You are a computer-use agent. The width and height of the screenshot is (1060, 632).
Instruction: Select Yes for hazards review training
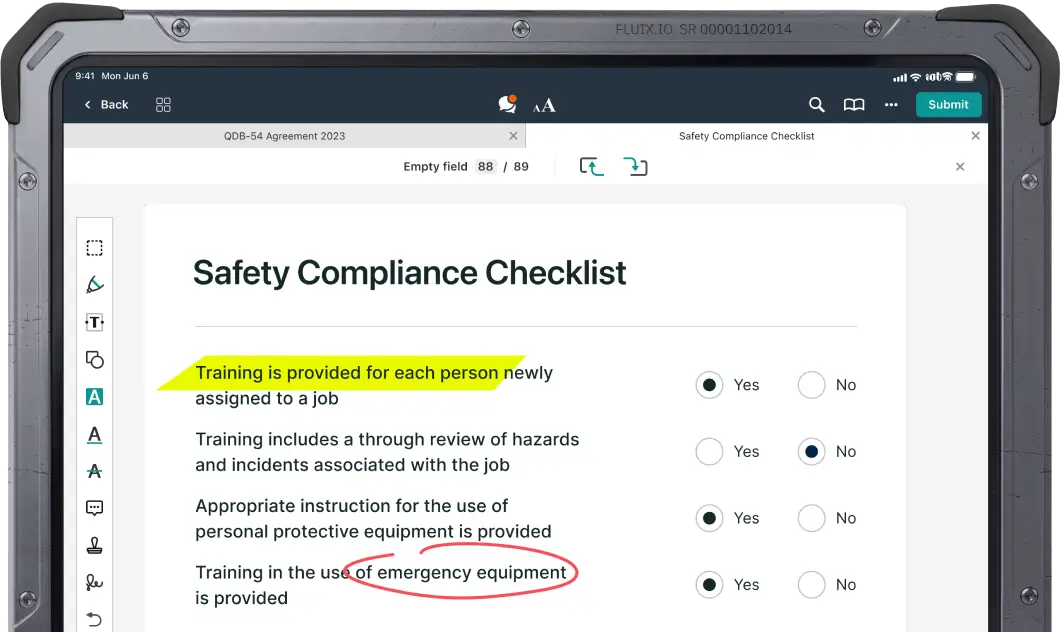709,452
